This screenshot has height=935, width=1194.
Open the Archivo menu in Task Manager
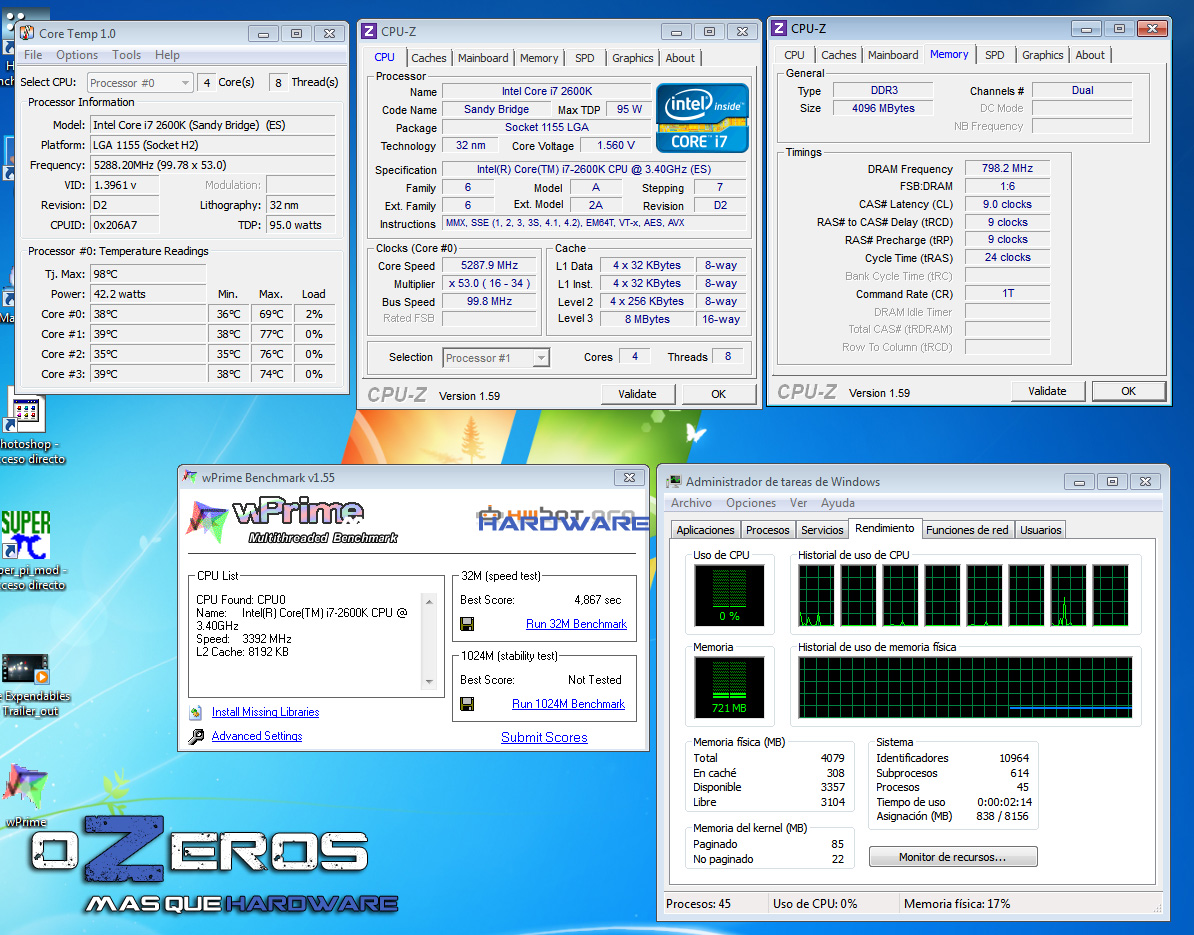(691, 503)
